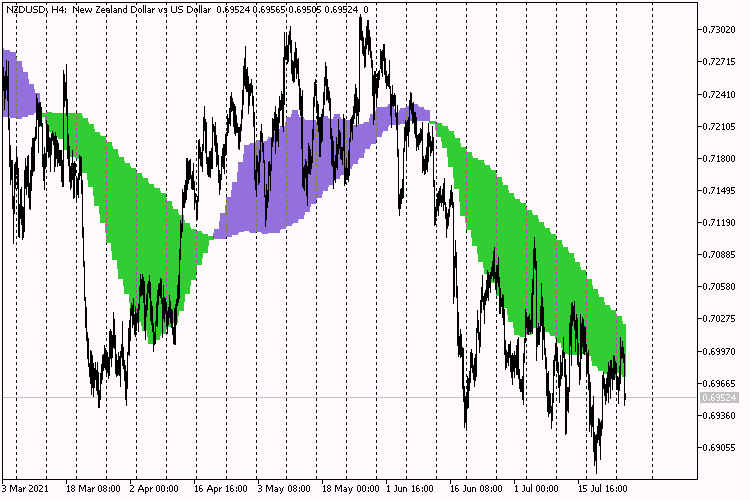
Task: Select the 1 Jun 16:00 time label
Action: (x=409, y=489)
